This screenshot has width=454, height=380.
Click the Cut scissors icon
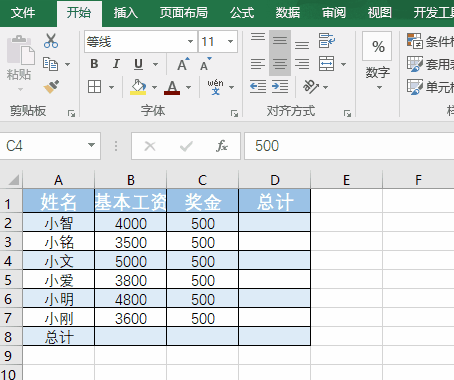click(x=51, y=41)
